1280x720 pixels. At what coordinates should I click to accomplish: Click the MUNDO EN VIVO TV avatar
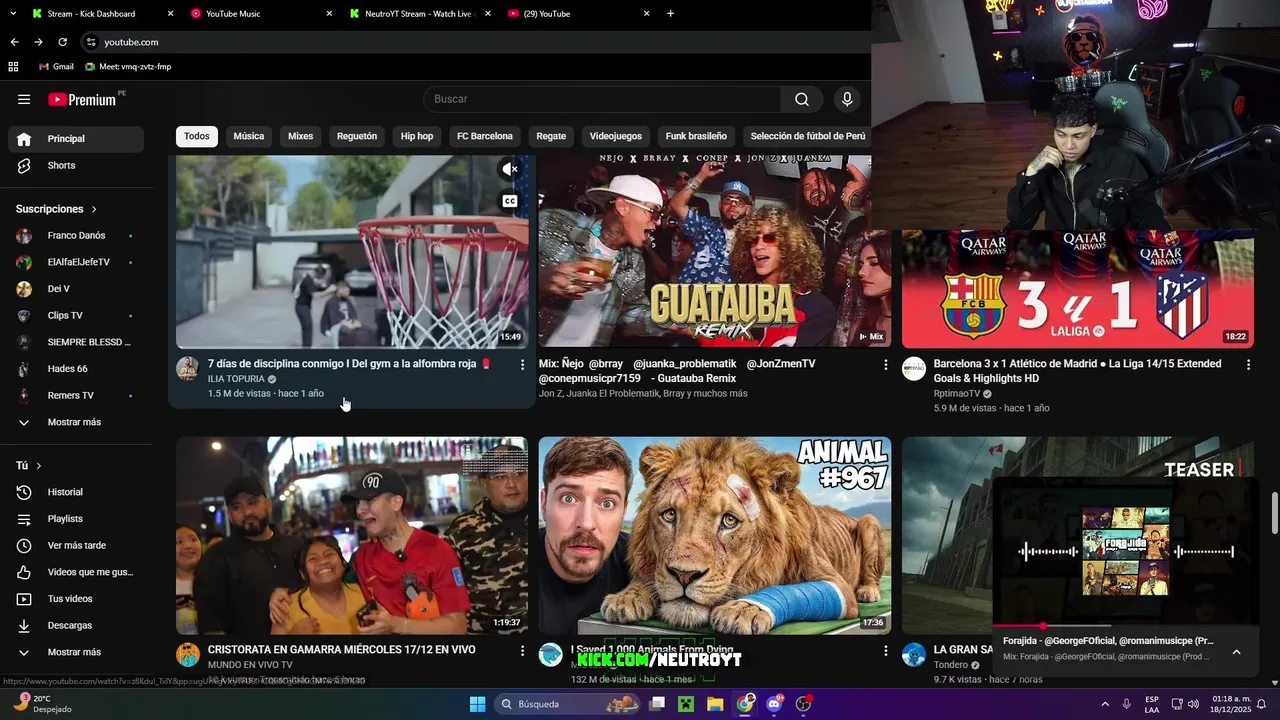click(x=188, y=654)
